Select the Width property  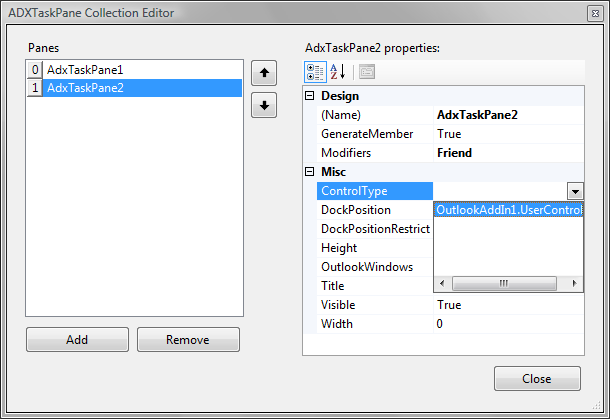pyautogui.click(x=375, y=324)
